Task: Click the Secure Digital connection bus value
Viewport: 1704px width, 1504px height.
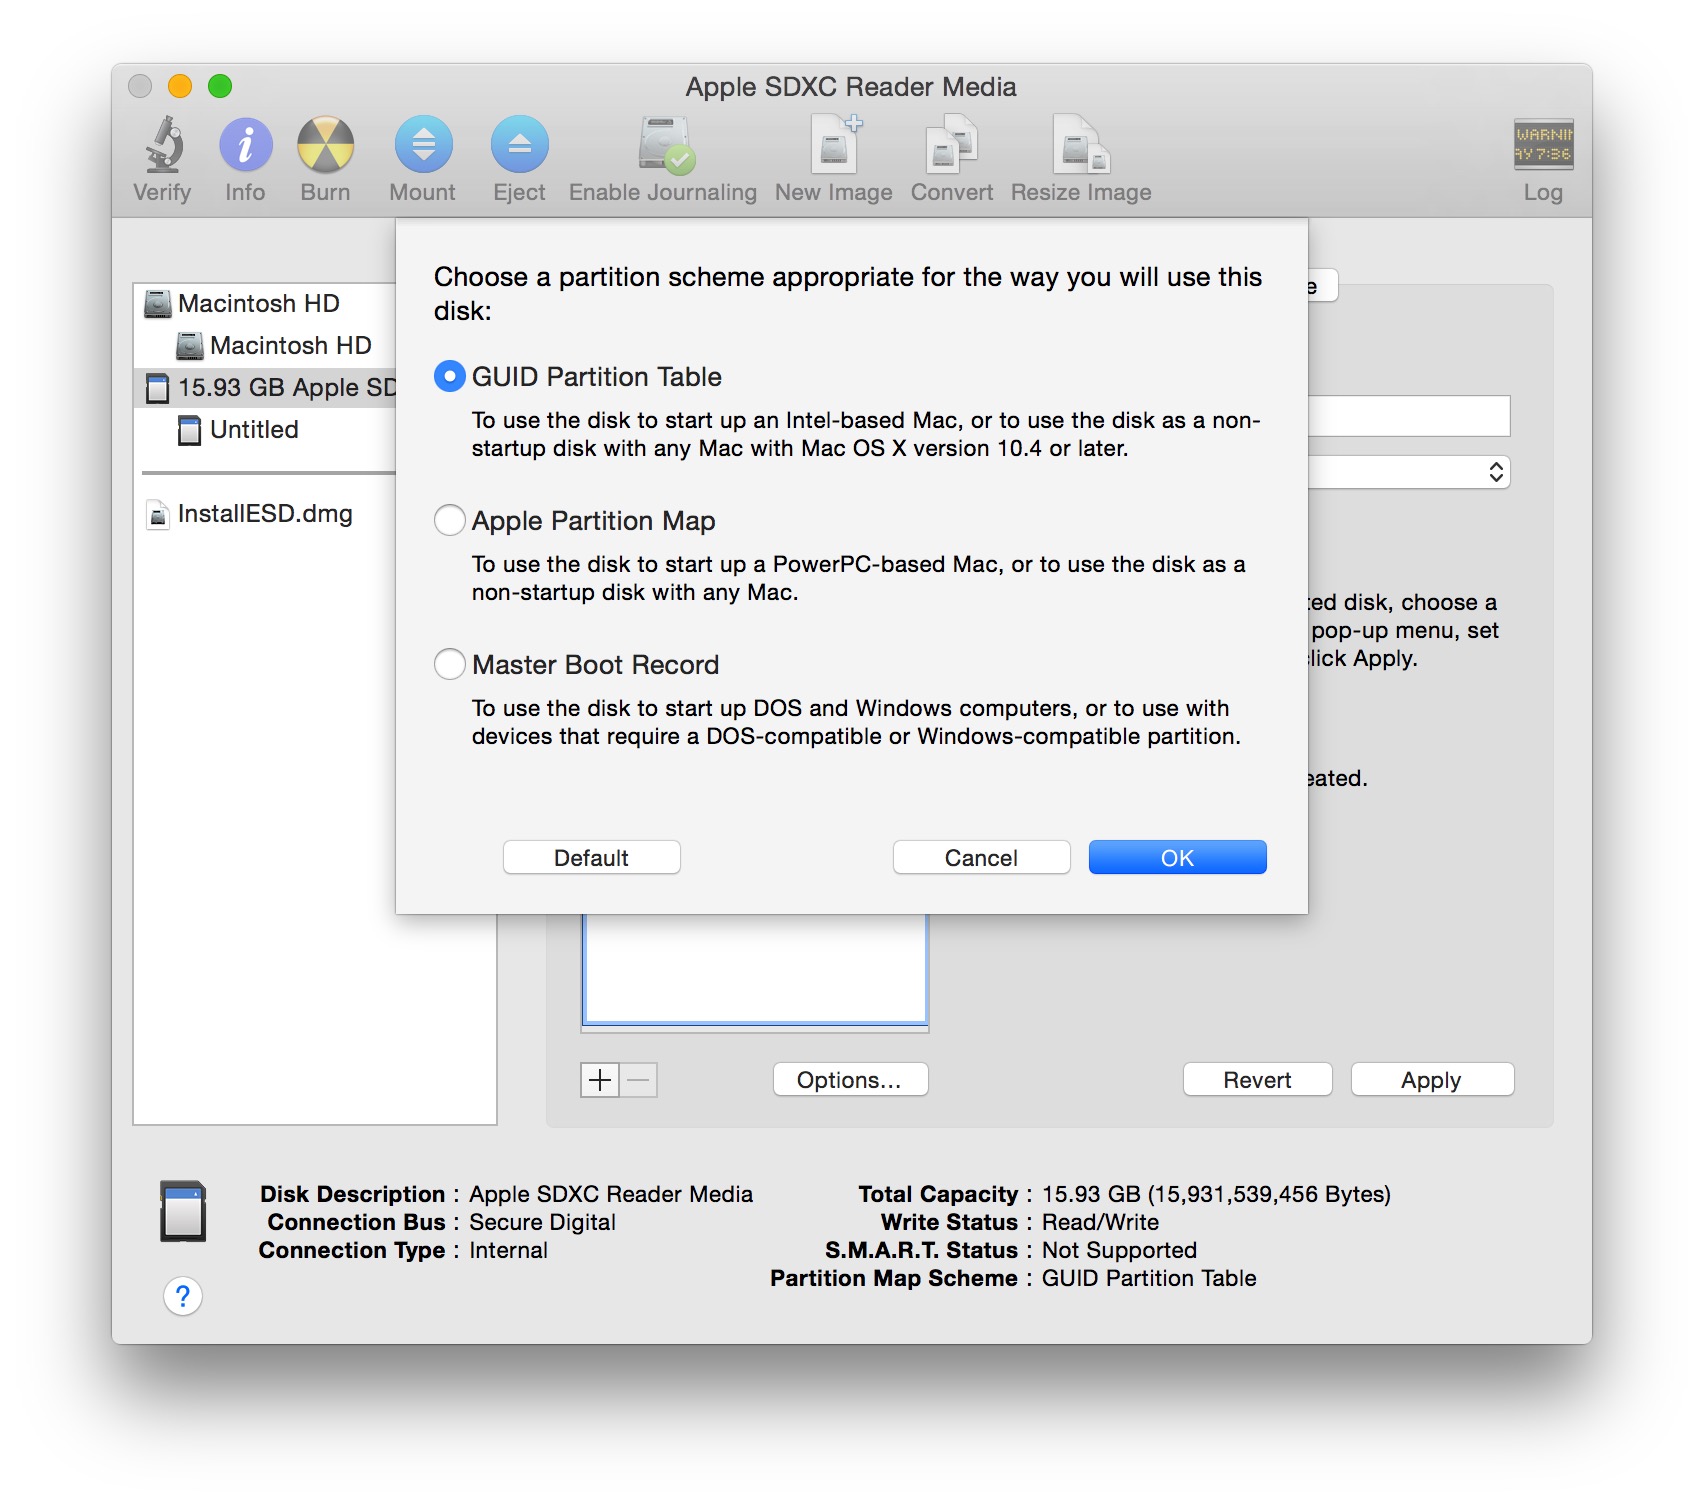Action: coord(542,1222)
